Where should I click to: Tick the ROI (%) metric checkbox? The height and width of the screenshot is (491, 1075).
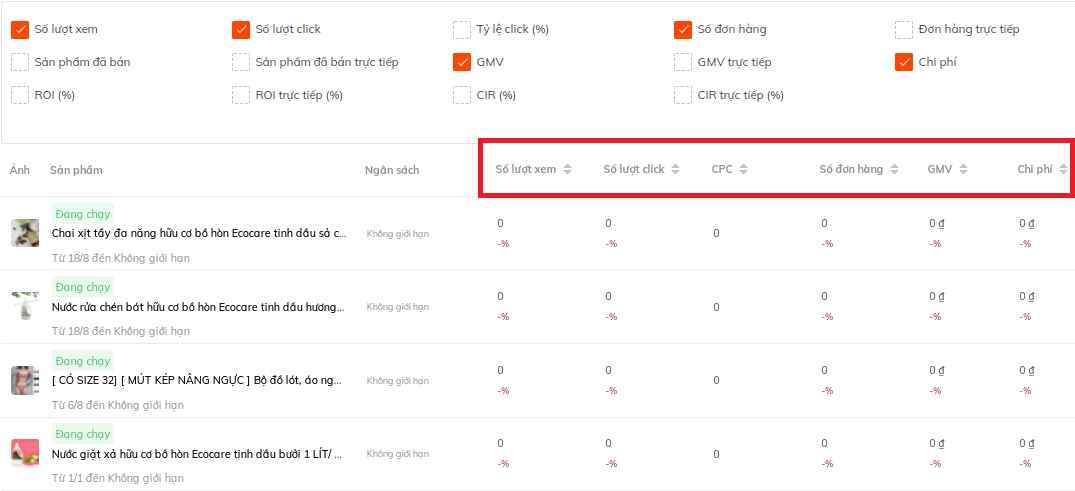(x=20, y=95)
